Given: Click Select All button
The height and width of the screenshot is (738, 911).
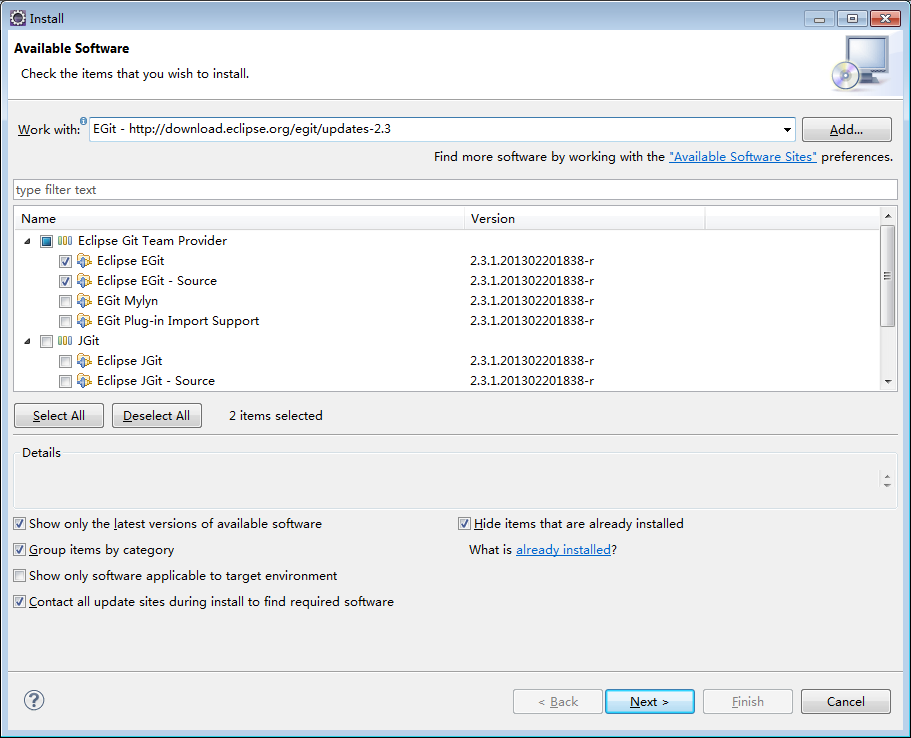Looking at the screenshot, I should [x=59, y=415].
